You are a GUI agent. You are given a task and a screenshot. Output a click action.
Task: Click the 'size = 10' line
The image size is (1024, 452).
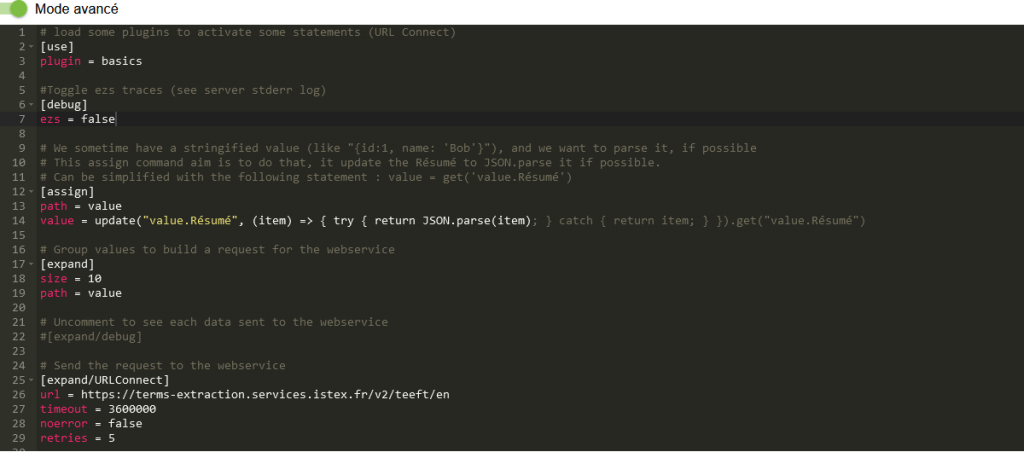[70, 278]
